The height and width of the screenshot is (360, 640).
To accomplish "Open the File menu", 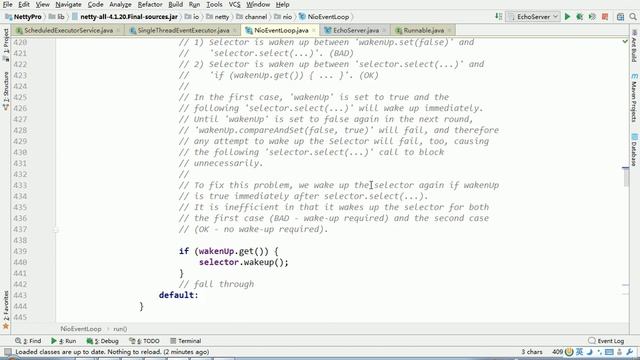I will (x=7, y=4).
